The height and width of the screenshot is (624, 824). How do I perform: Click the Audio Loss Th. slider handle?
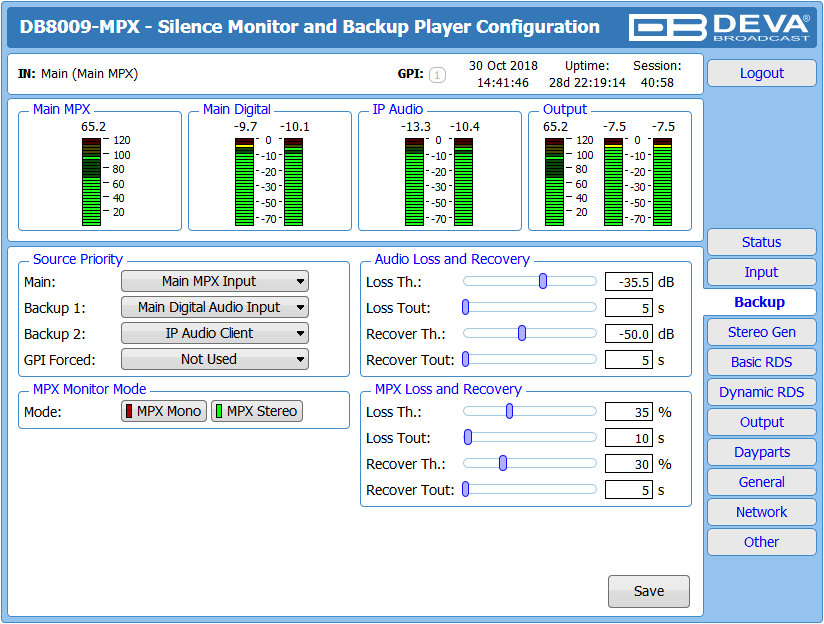tap(543, 281)
